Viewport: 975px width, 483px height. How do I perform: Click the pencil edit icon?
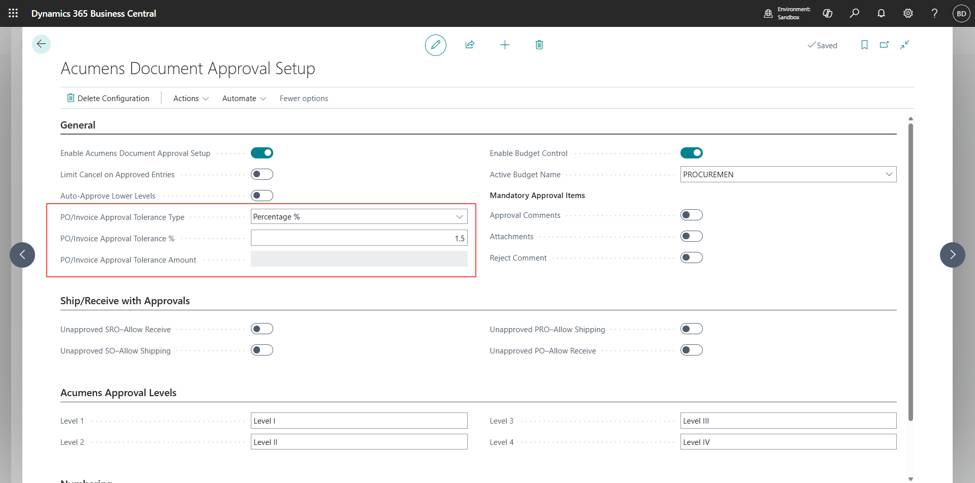point(436,45)
